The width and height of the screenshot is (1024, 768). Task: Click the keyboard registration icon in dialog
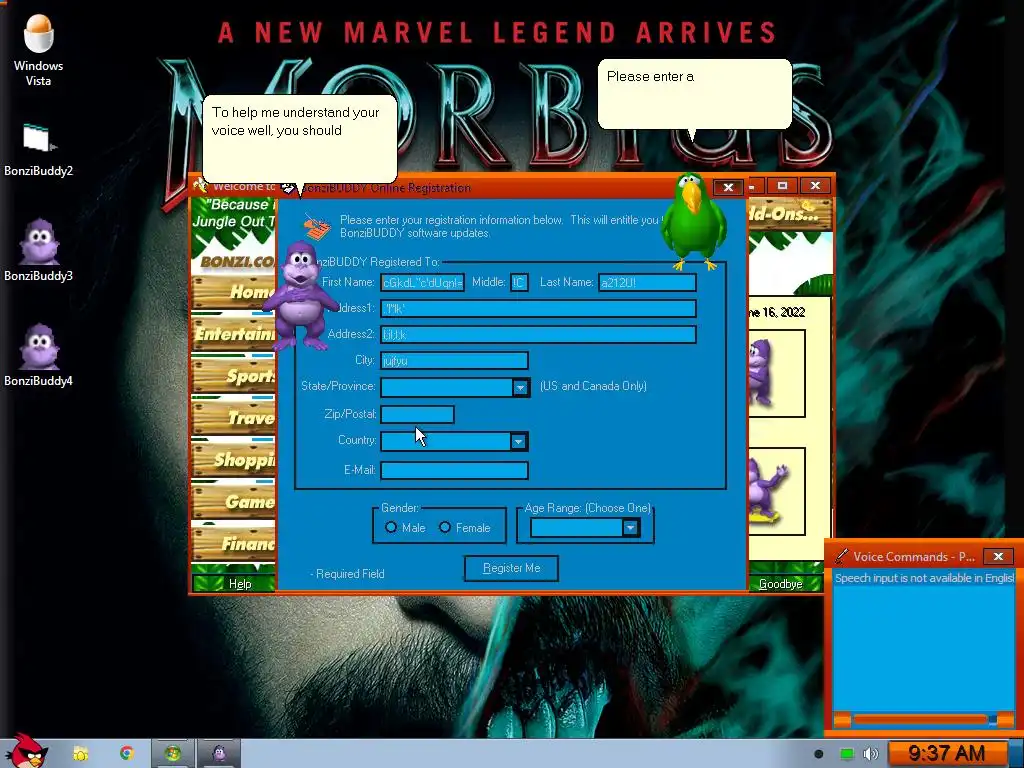pos(317,226)
